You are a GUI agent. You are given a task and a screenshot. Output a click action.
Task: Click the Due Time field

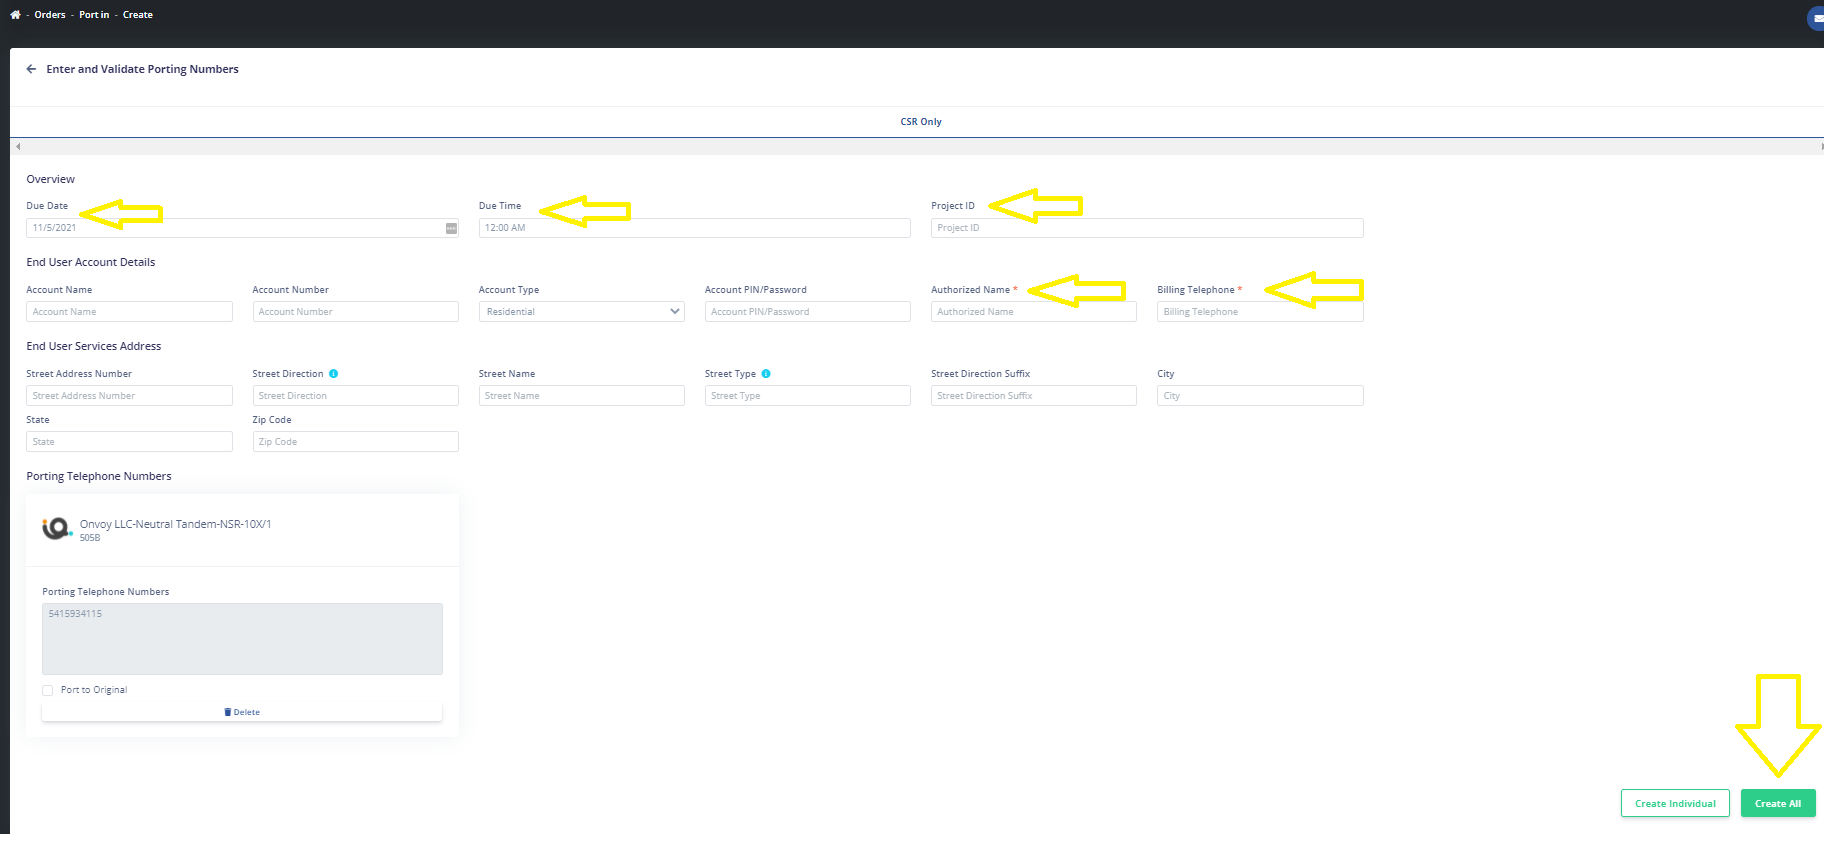tap(694, 228)
